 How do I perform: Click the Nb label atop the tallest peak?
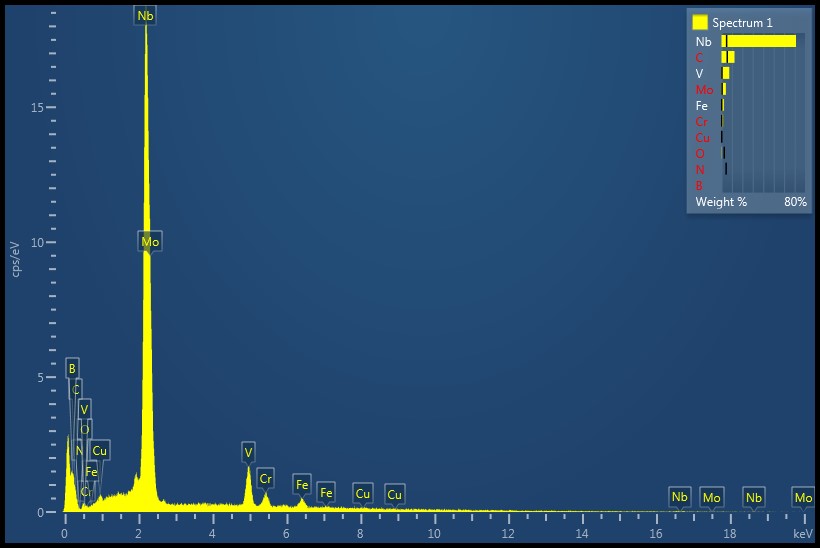click(146, 16)
